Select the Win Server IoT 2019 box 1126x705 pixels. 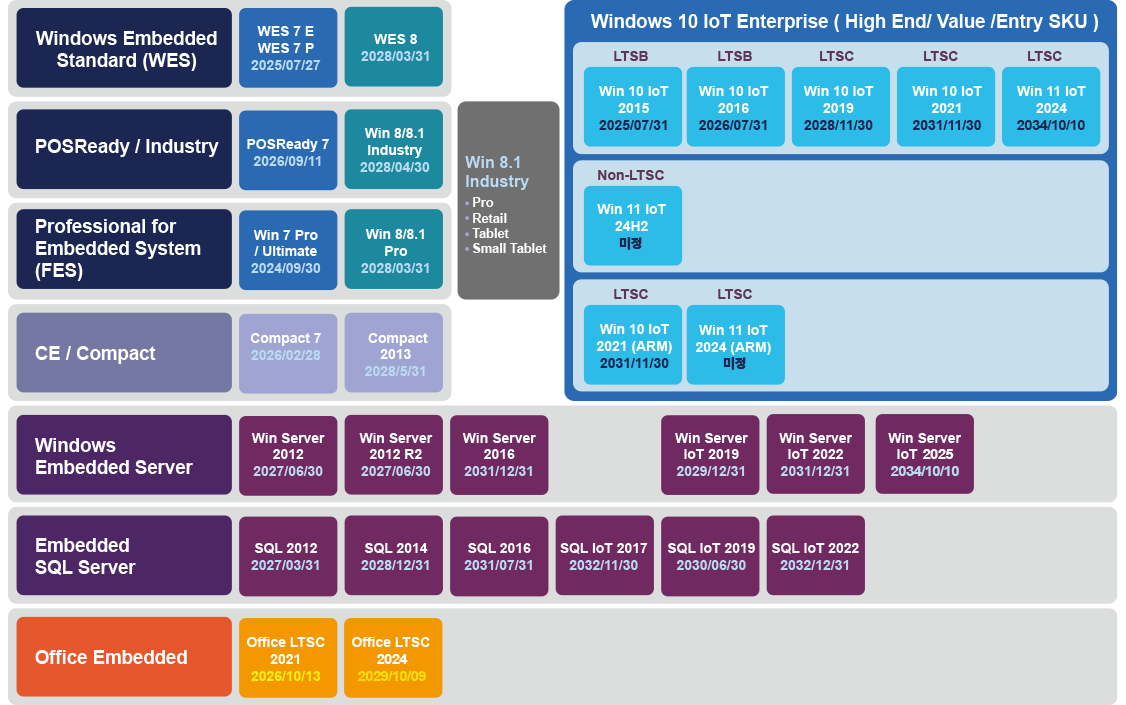710,455
